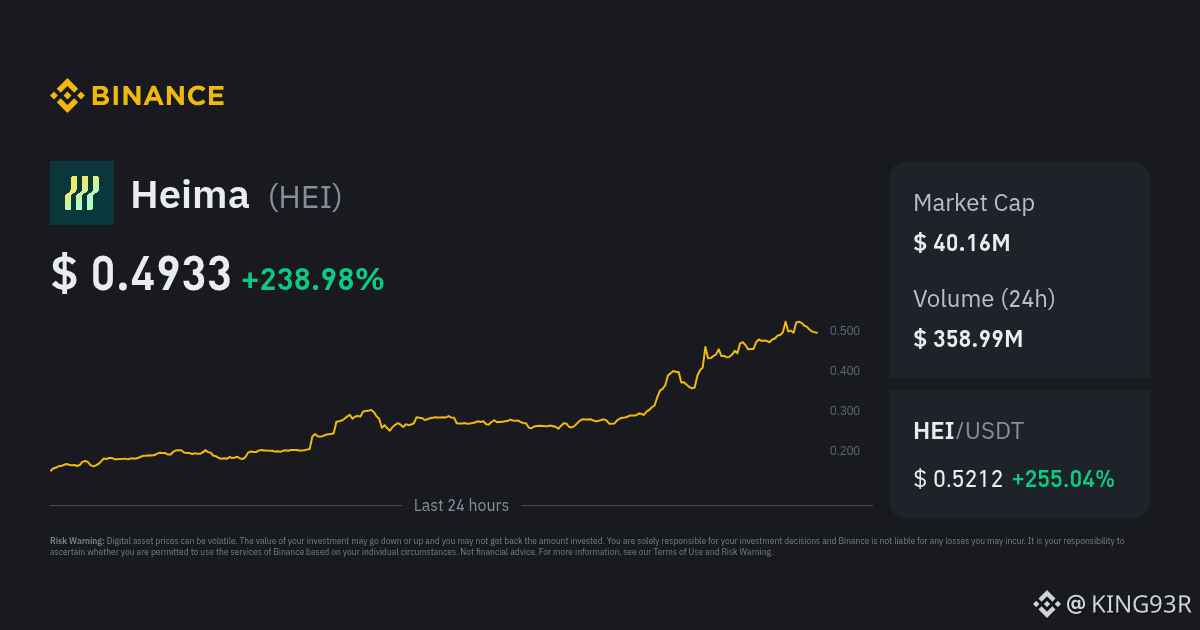Click the $ 40.16M market cap value
Image resolution: width=1200 pixels, height=630 pixels.
coord(962,243)
